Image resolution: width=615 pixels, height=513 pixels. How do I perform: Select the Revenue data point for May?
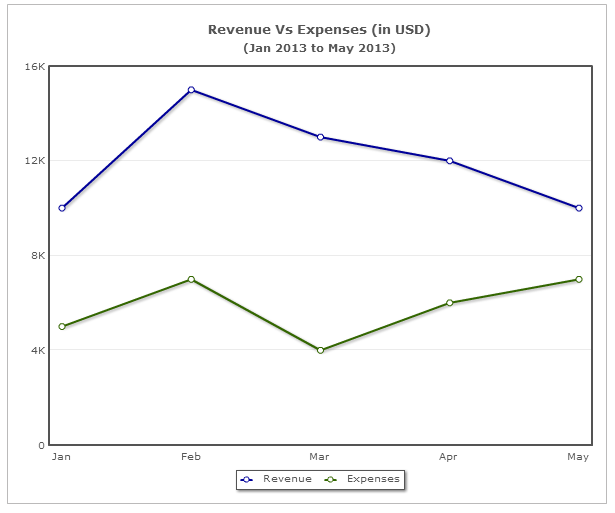(x=578, y=208)
